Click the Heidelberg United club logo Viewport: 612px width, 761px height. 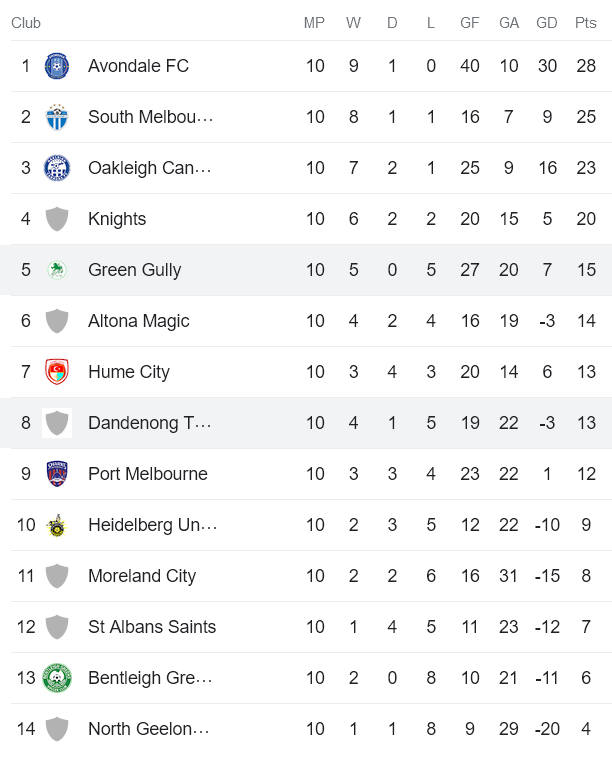(57, 525)
